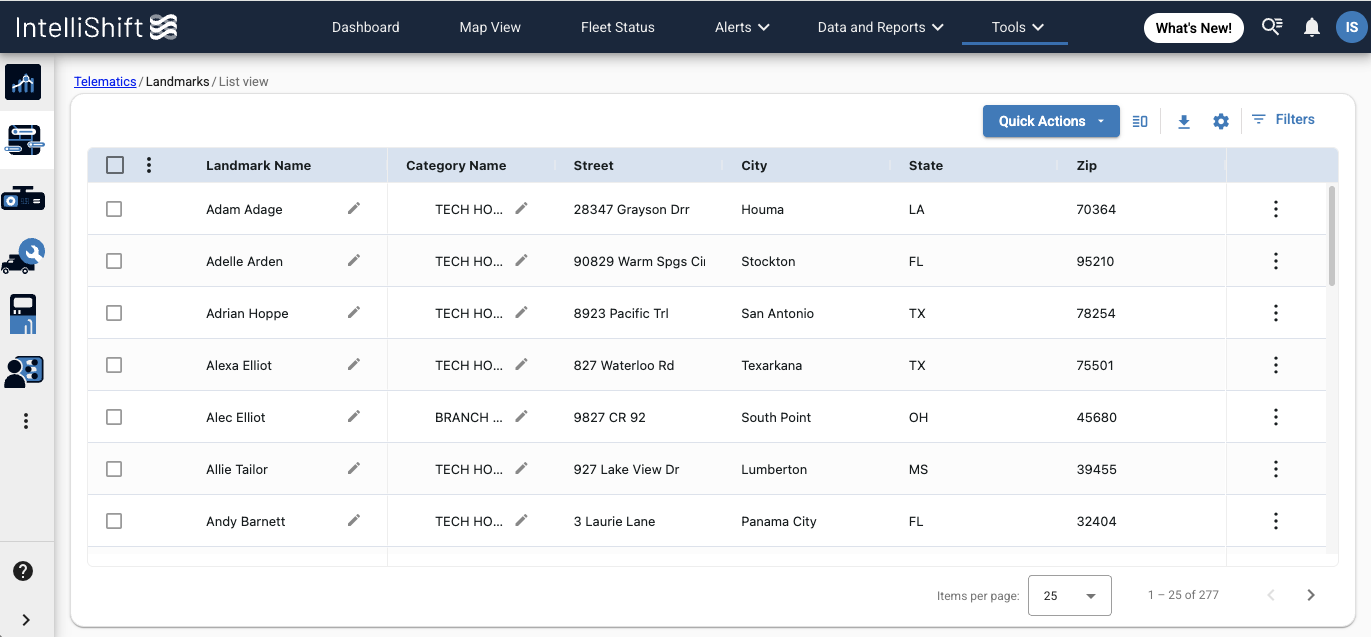Open the help question mark icon
The width and height of the screenshot is (1371, 637).
(23, 571)
